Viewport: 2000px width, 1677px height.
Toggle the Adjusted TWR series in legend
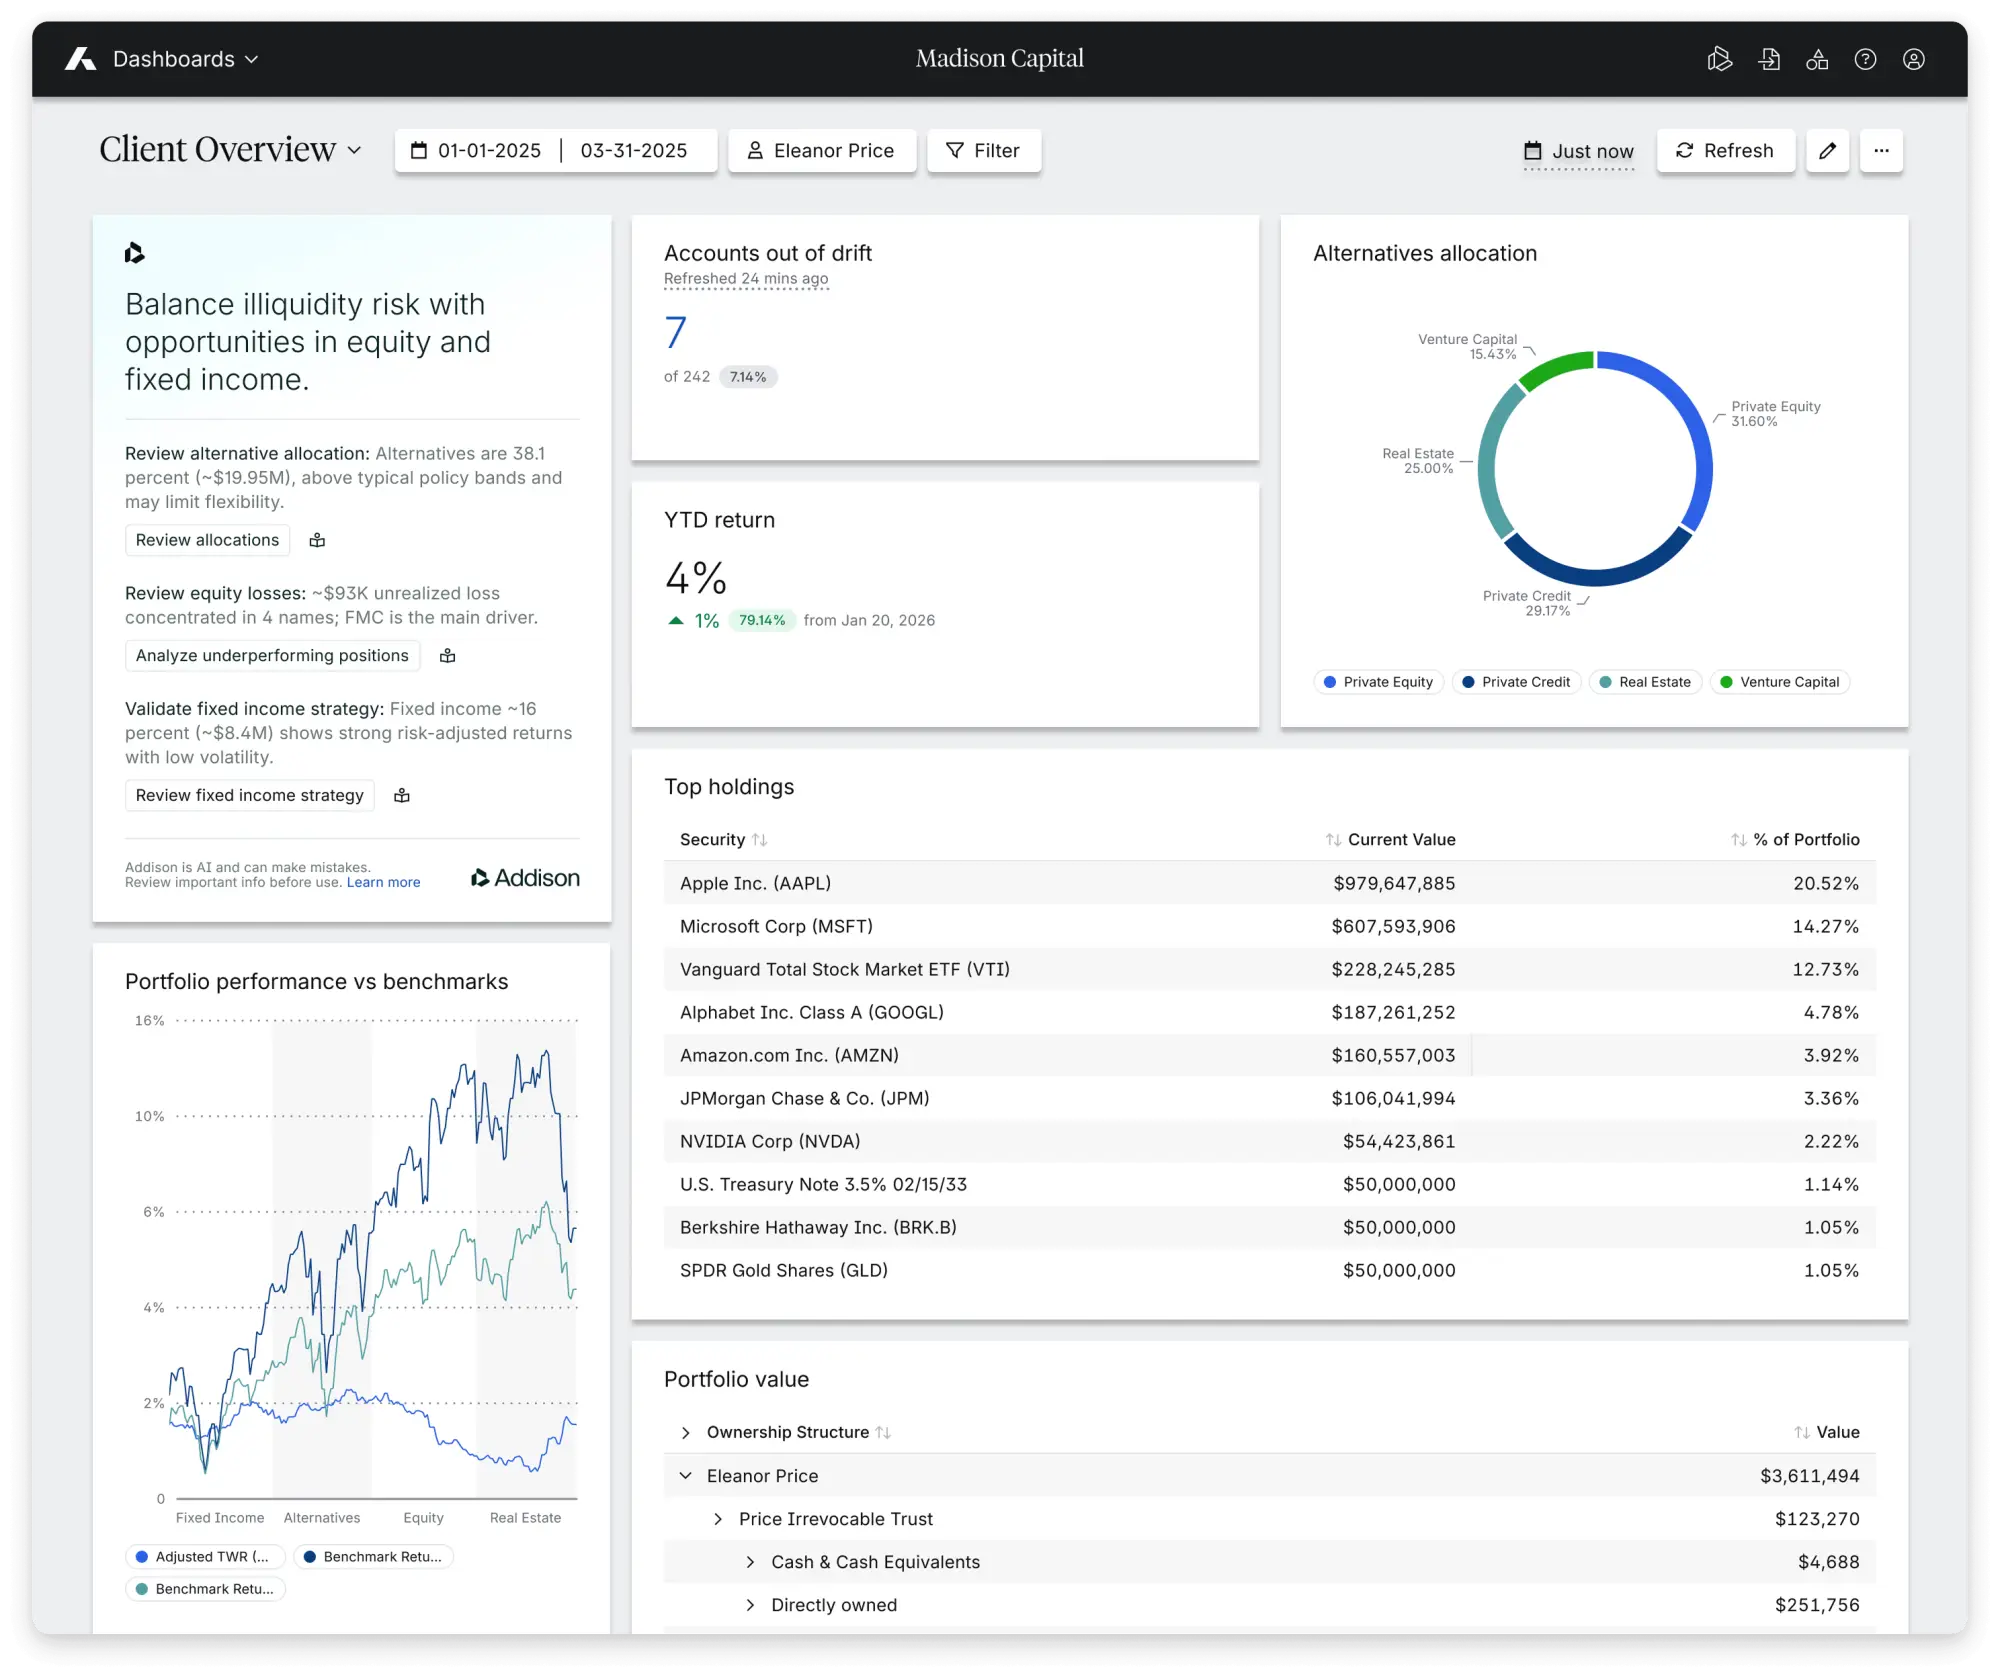point(204,1557)
